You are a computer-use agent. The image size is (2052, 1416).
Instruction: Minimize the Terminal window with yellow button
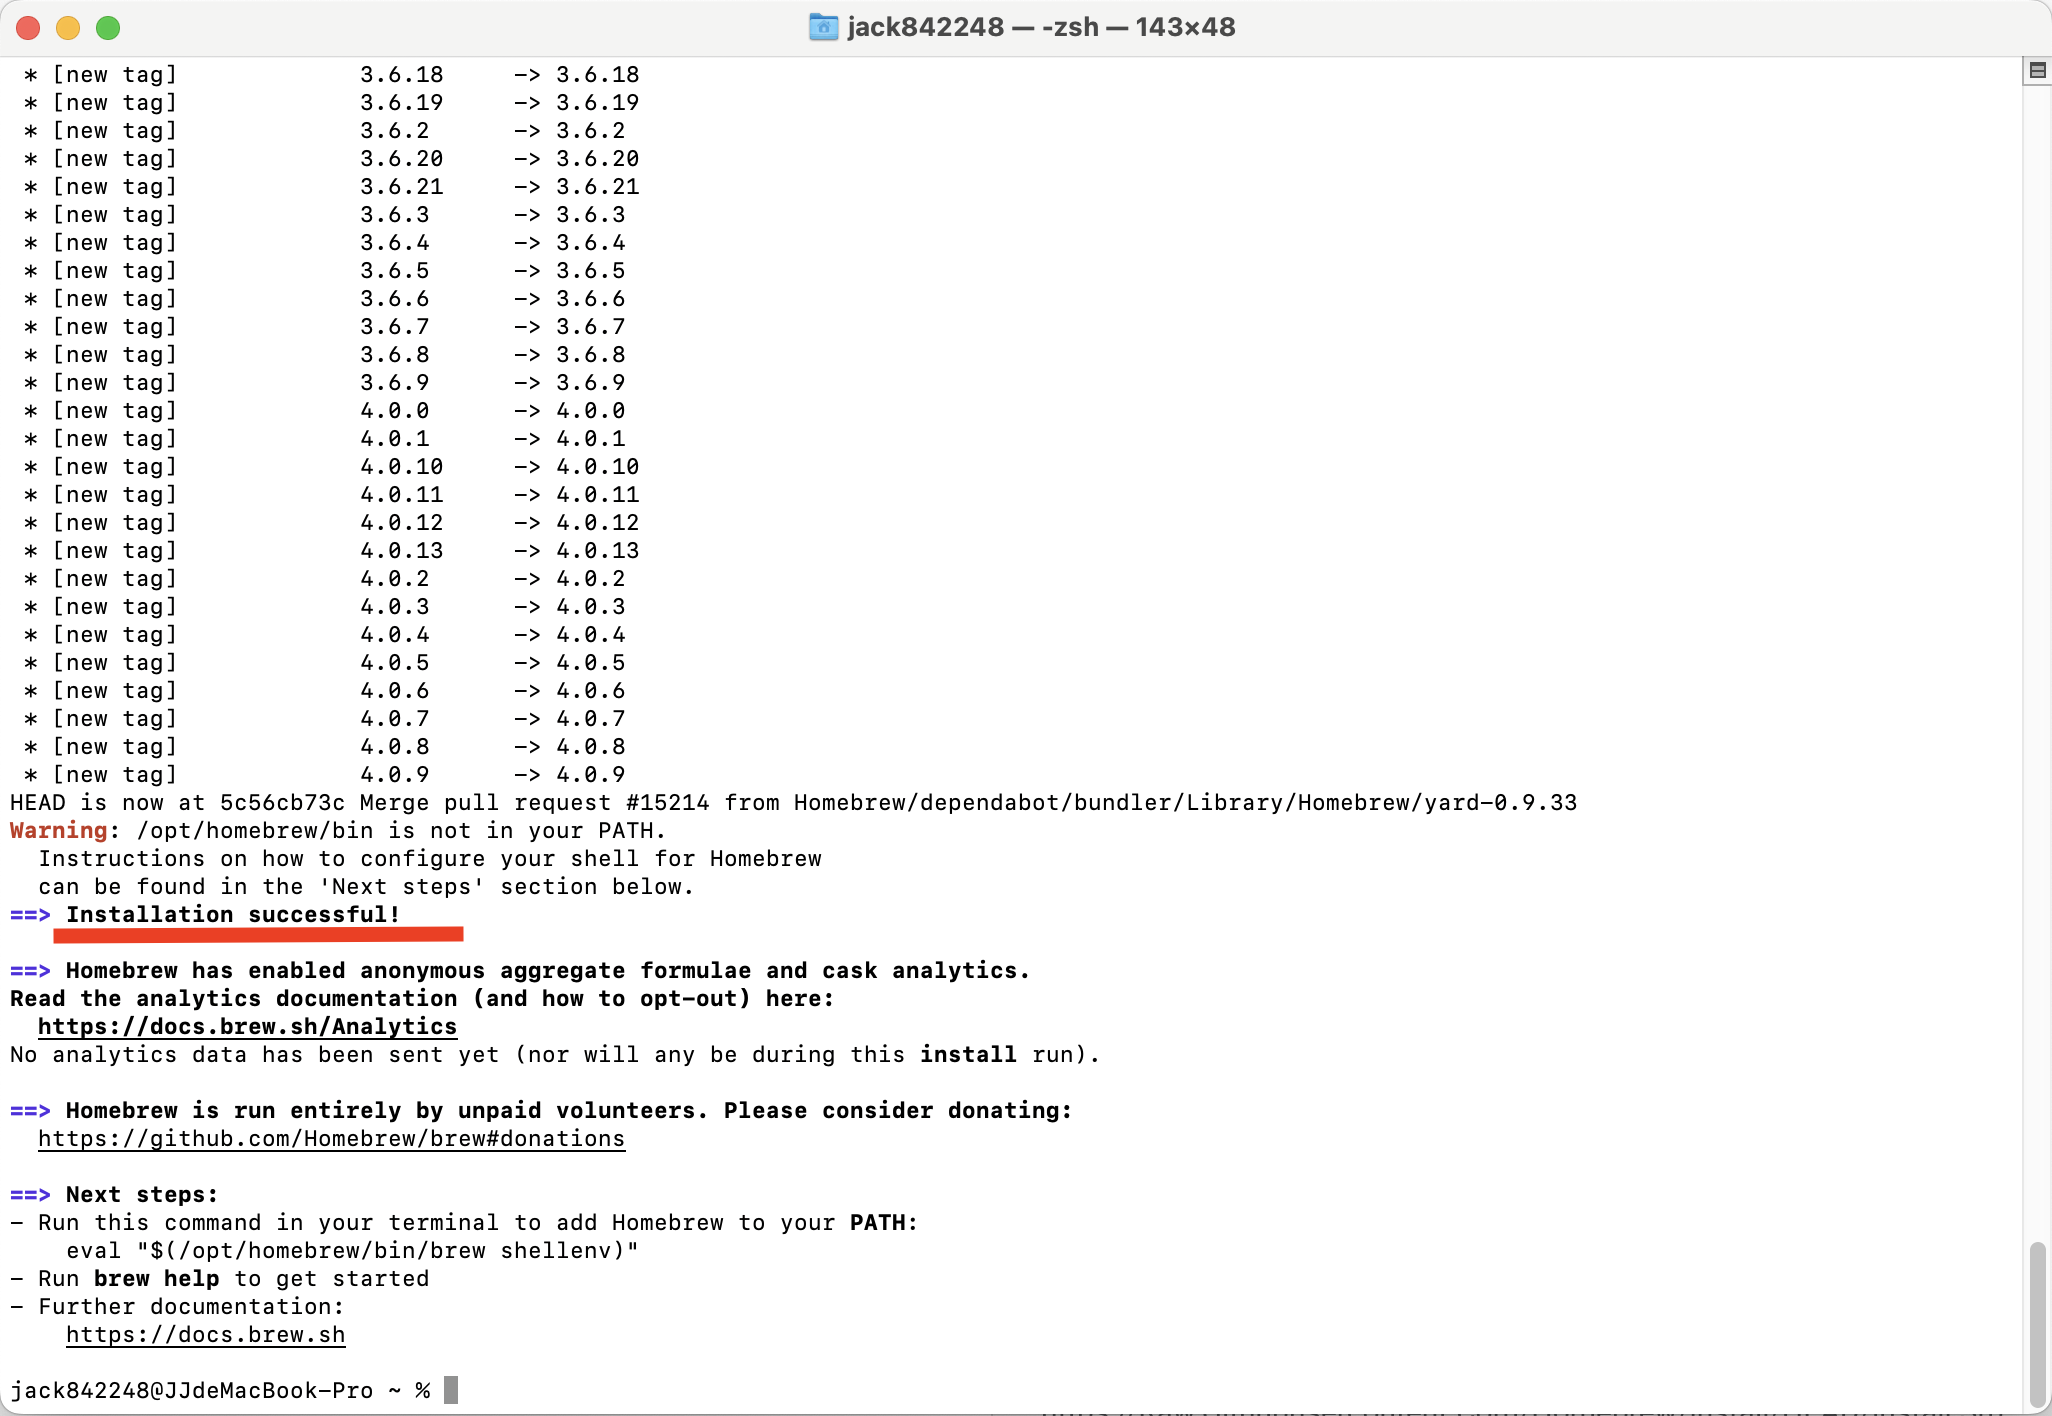point(68,28)
